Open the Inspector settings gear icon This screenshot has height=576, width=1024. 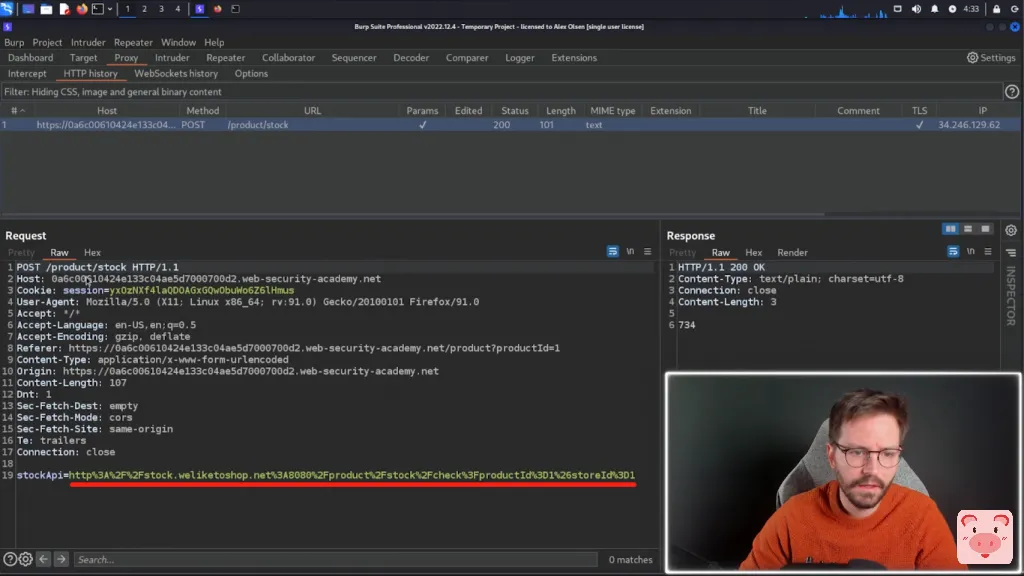(1011, 230)
